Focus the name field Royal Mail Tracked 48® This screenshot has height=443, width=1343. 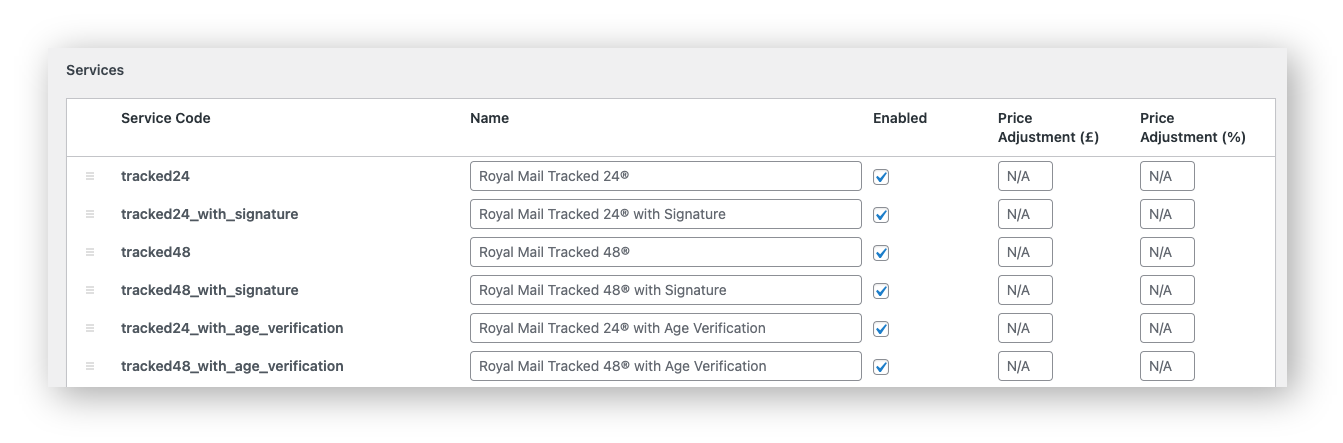666,252
